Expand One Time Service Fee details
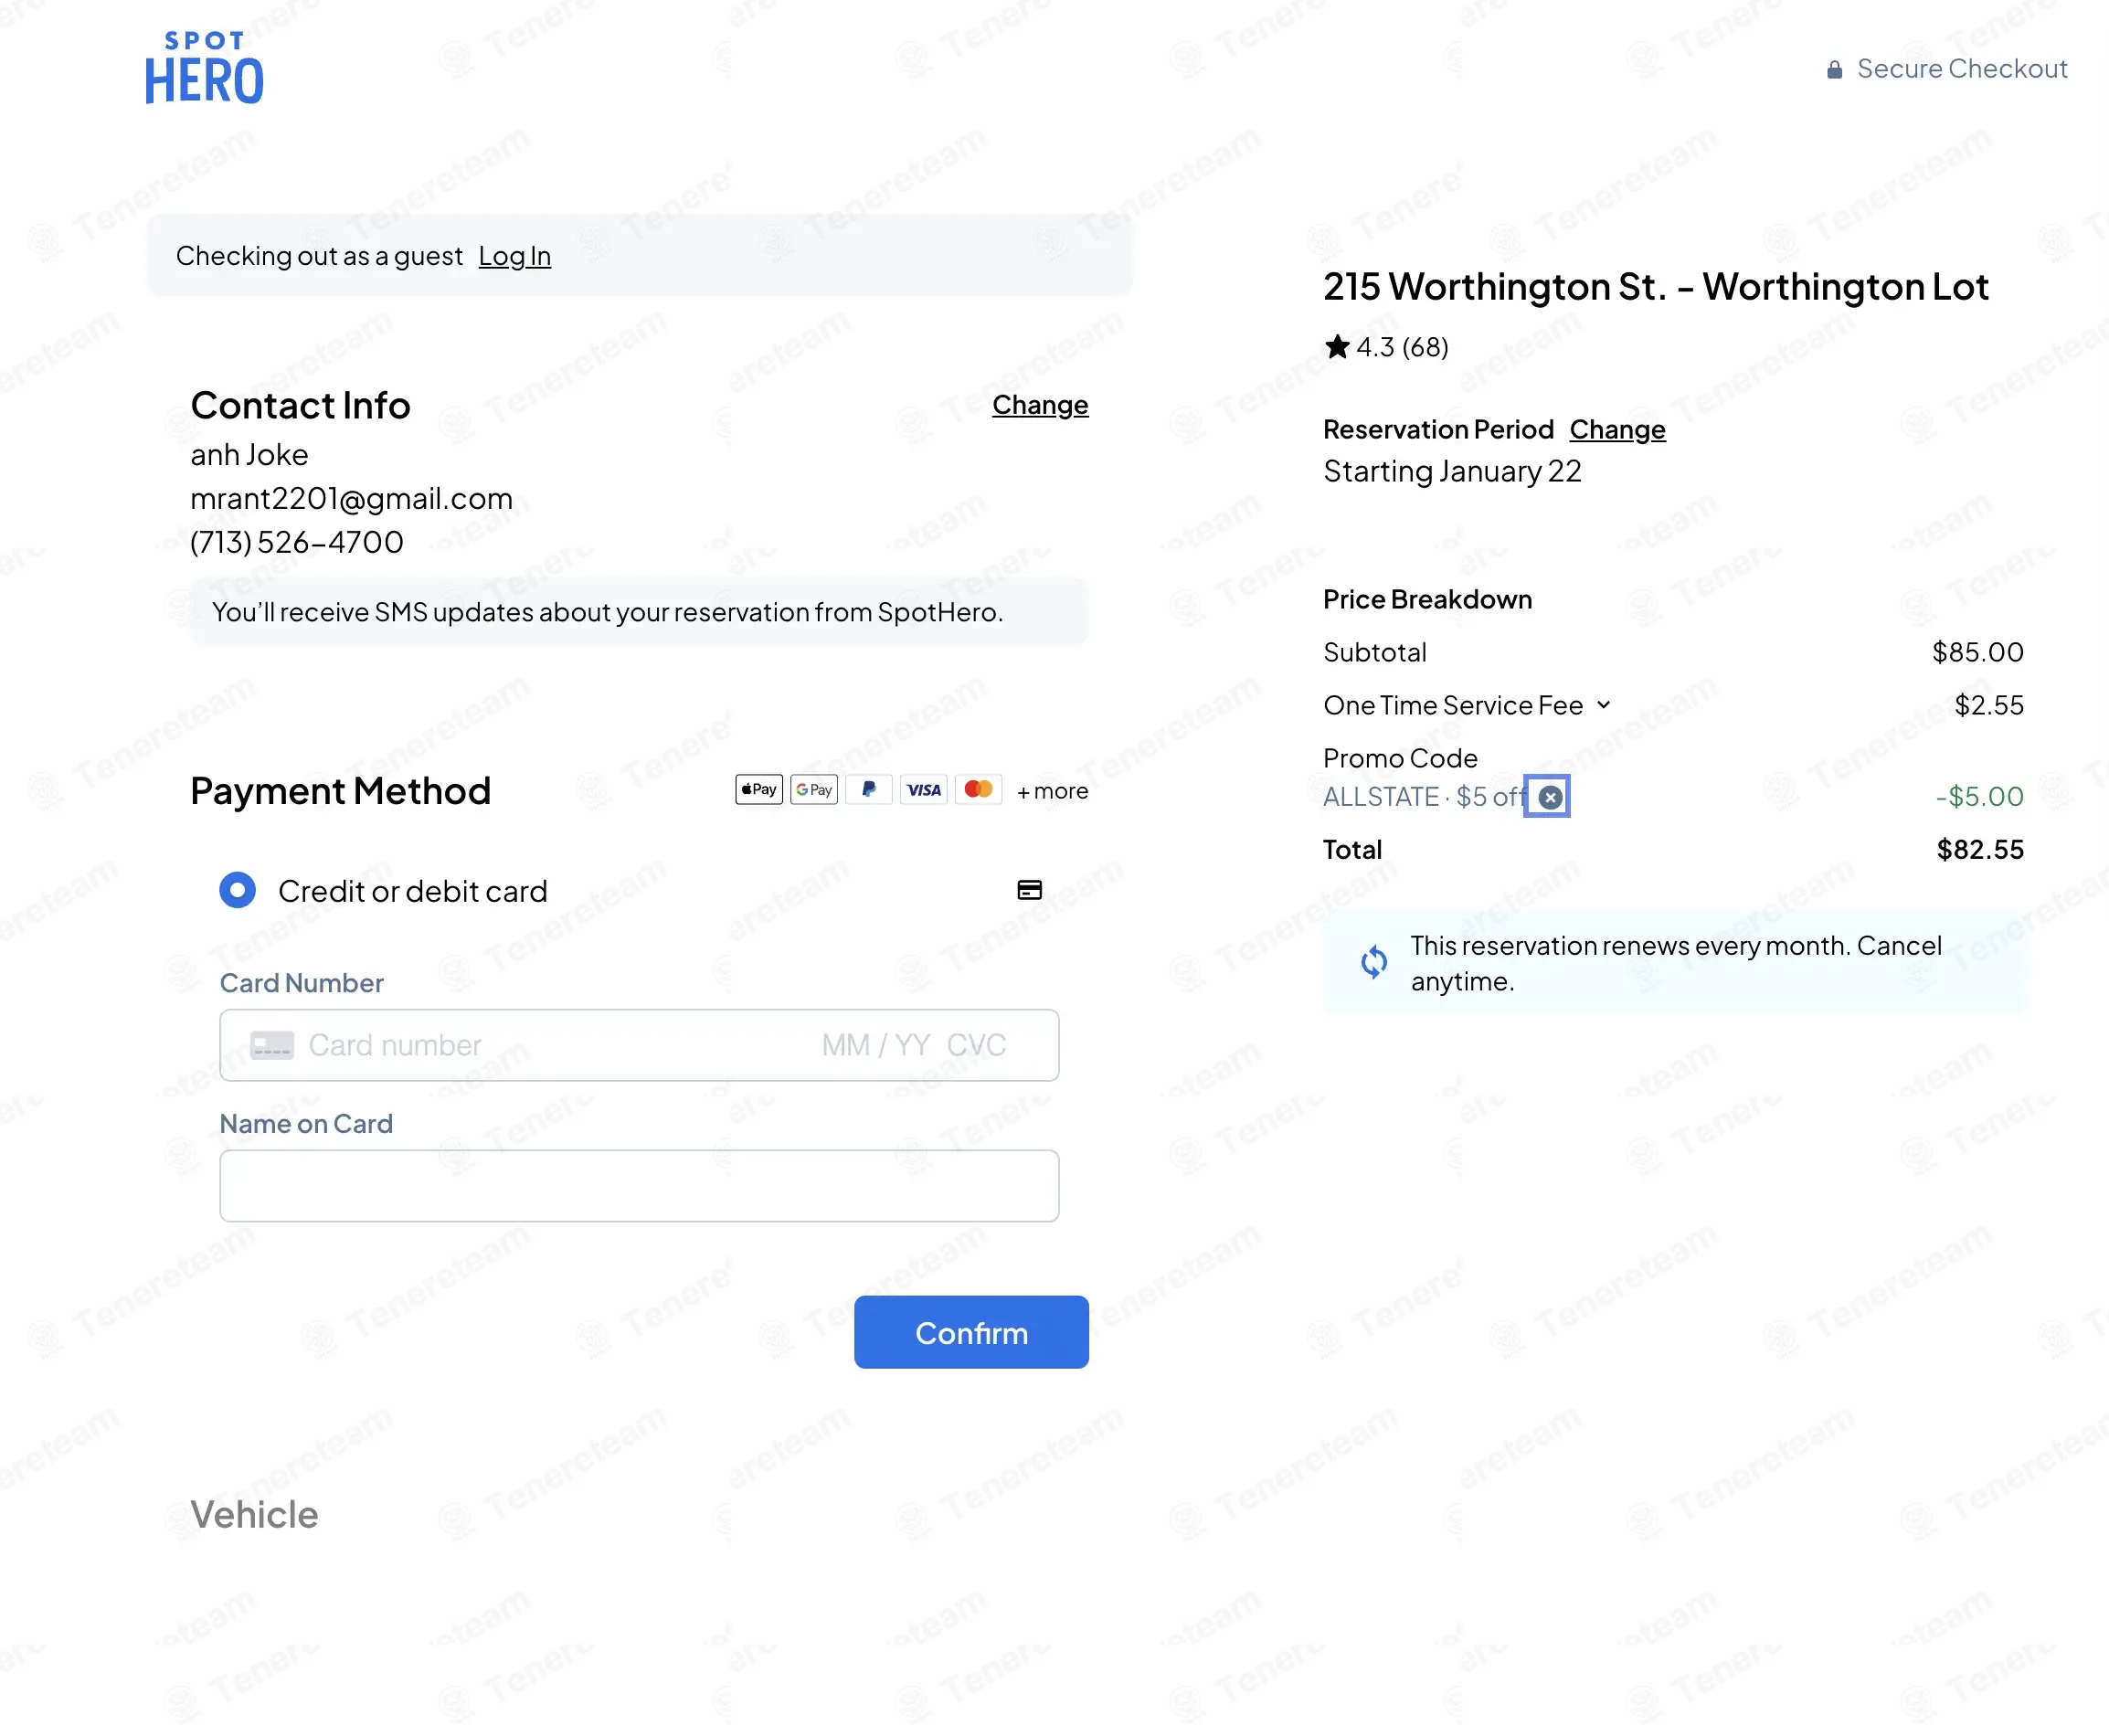Viewport: 2109px width, 1736px height. tap(1604, 705)
